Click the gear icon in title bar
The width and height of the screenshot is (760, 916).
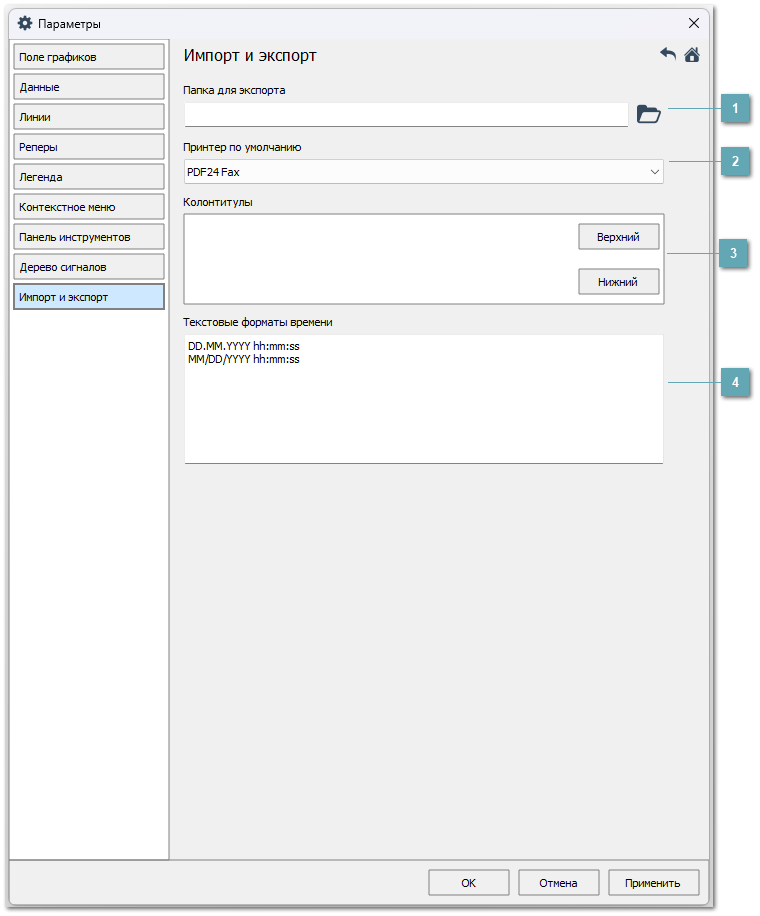(x=26, y=23)
